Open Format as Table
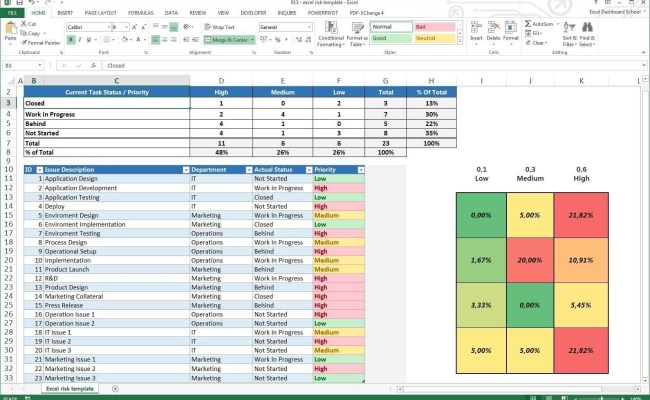 357,34
